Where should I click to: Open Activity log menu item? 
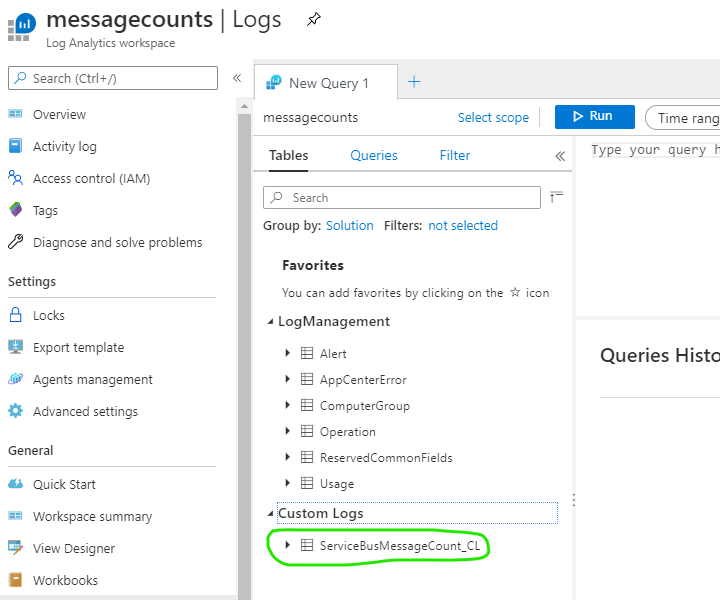65,146
